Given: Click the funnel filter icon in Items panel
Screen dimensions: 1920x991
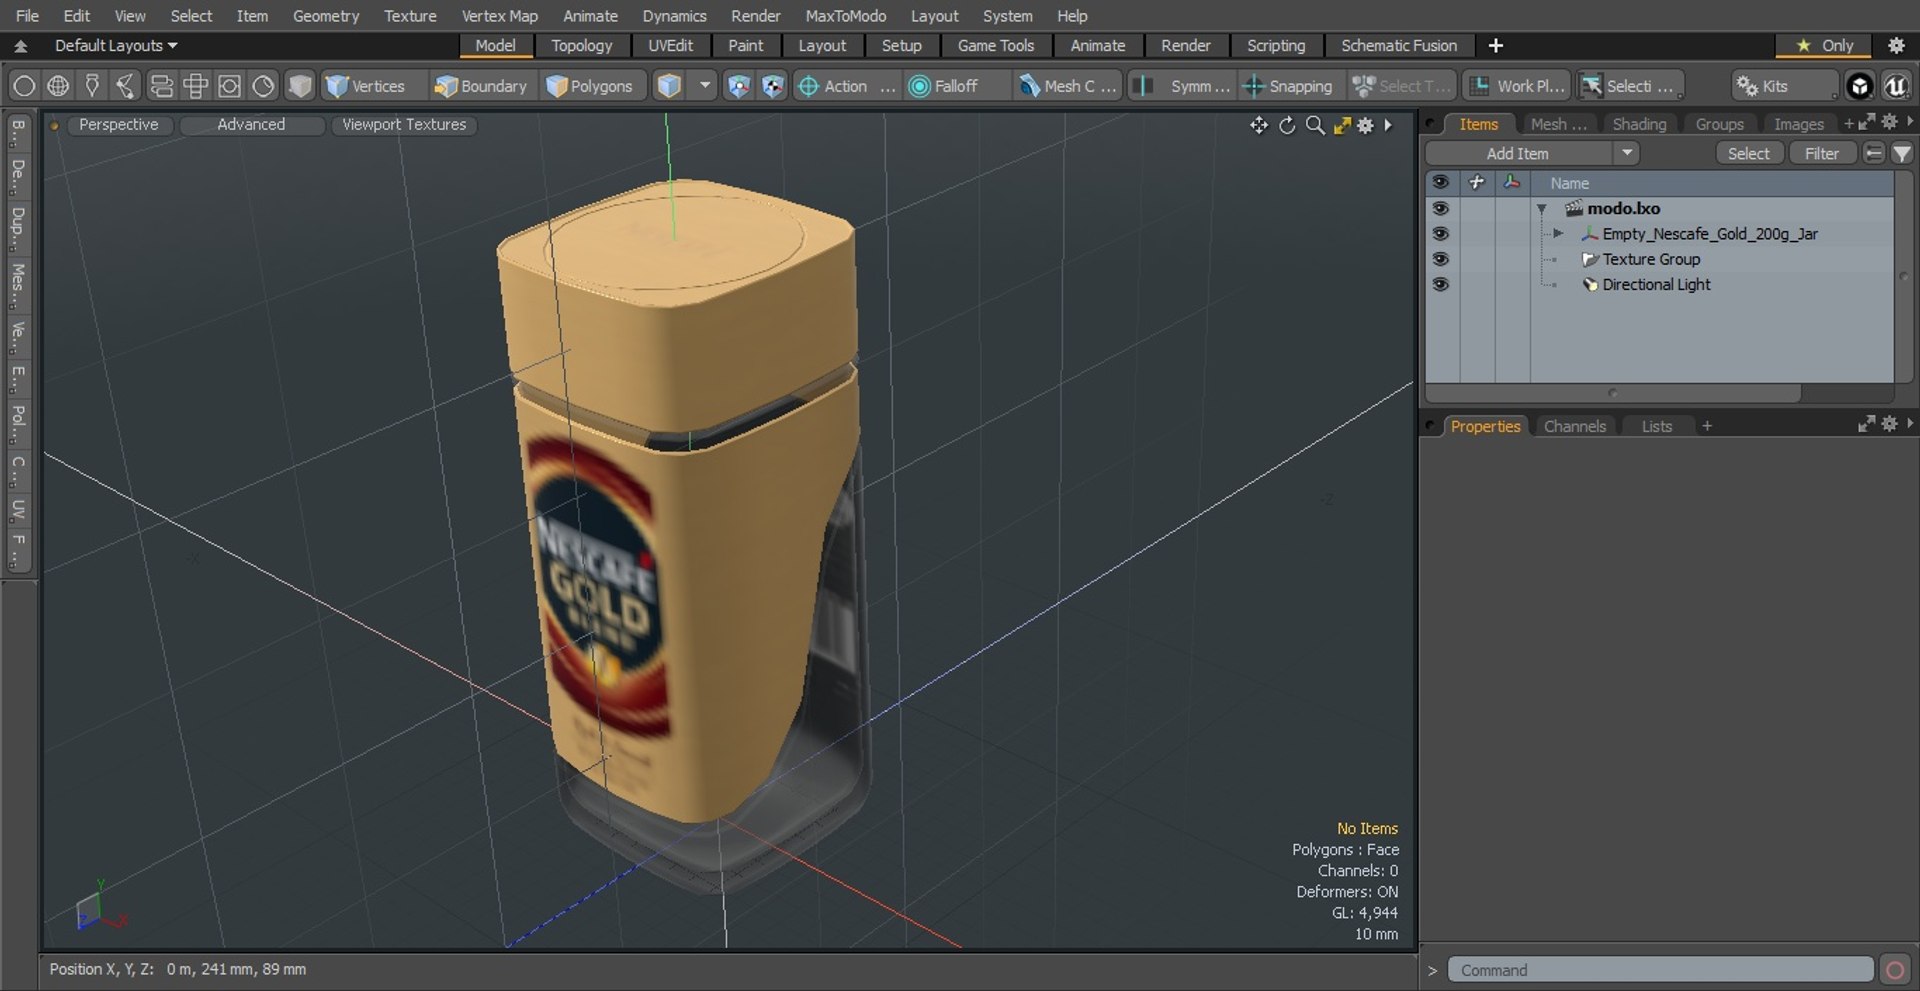Looking at the screenshot, I should [x=1902, y=153].
